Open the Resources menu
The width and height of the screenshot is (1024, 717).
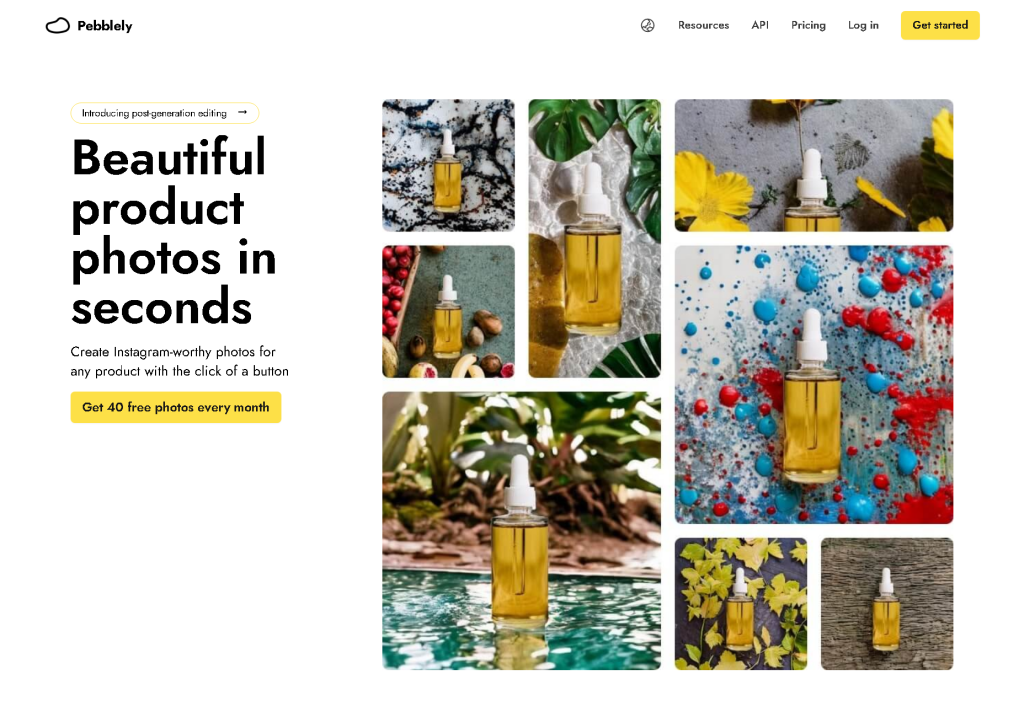[x=703, y=25]
